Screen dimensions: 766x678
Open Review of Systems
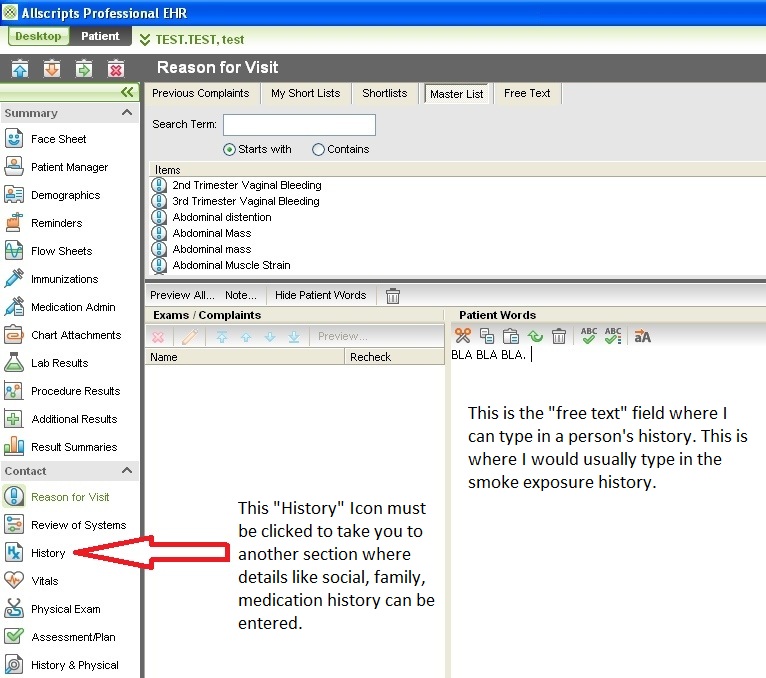tap(78, 525)
